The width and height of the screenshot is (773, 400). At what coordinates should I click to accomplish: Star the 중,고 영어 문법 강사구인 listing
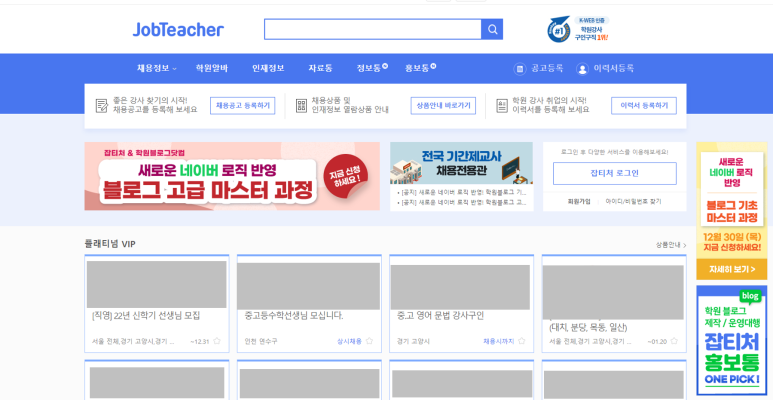click(x=521, y=341)
